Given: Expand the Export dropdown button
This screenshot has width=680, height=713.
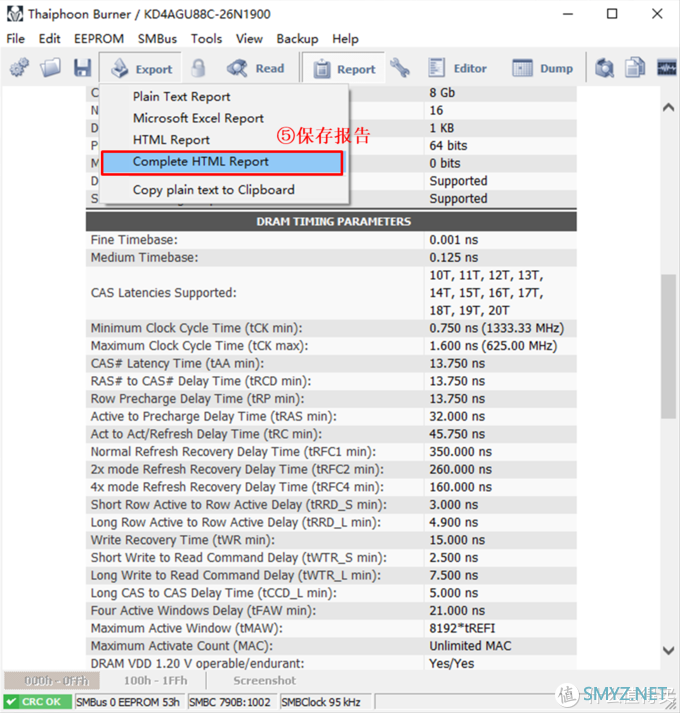Looking at the screenshot, I should (x=141, y=68).
